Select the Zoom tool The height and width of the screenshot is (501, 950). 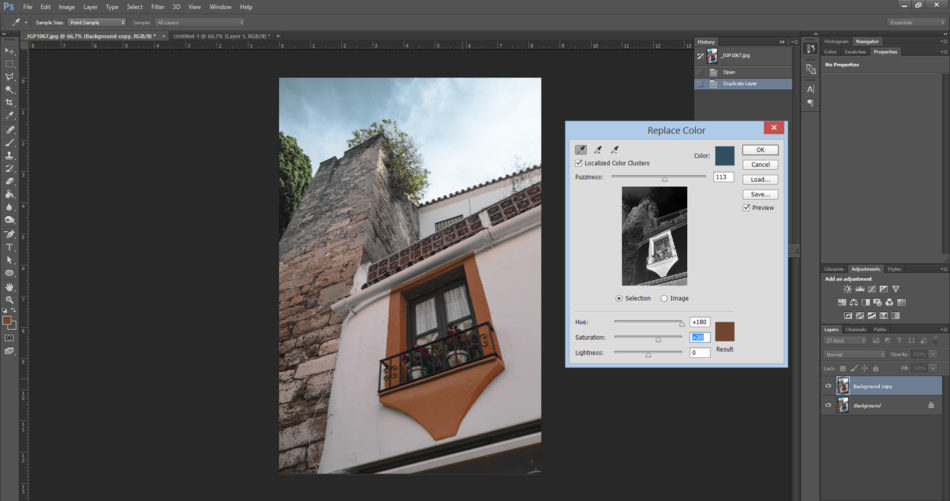click(x=10, y=299)
